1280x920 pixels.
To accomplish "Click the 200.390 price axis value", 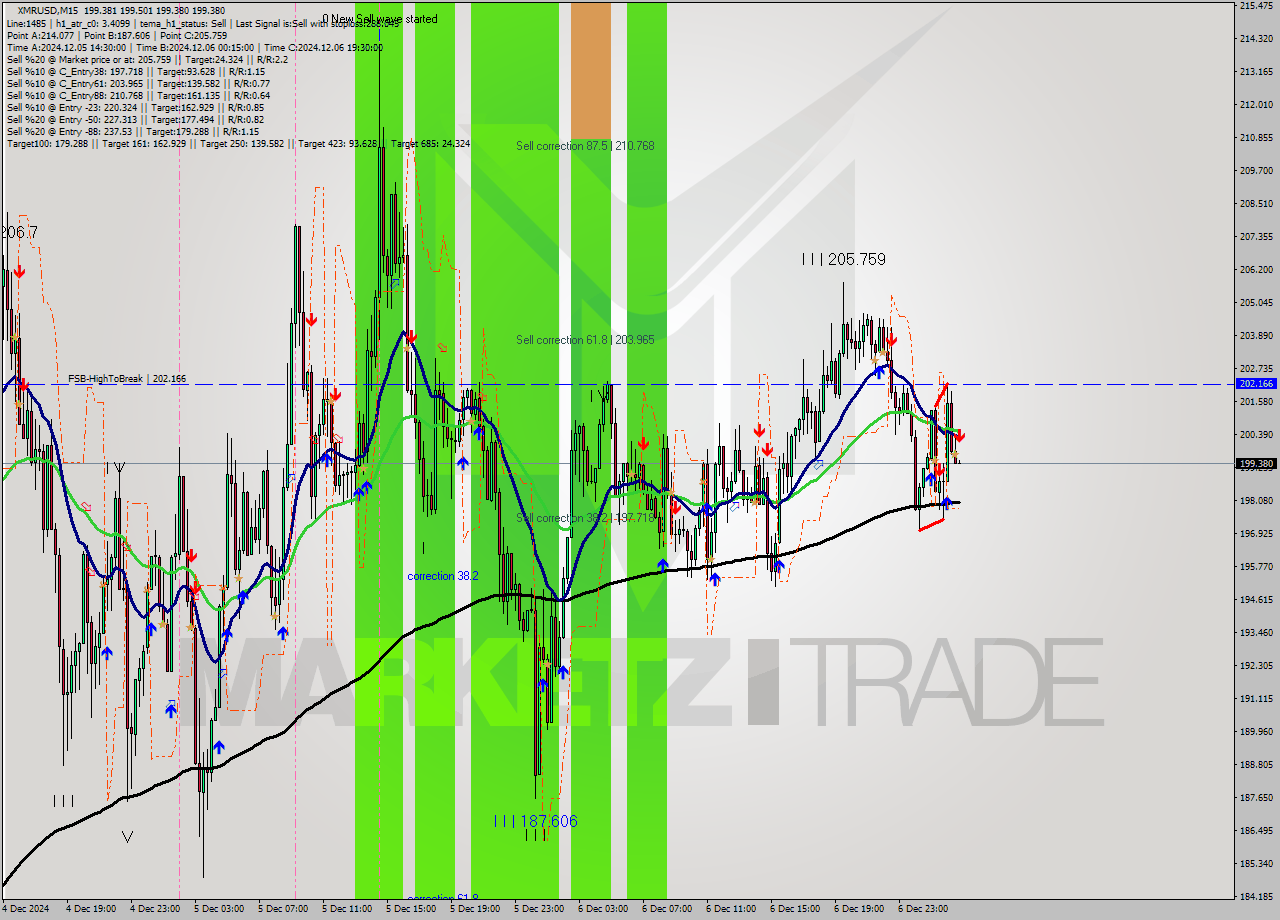I will tap(1256, 435).
